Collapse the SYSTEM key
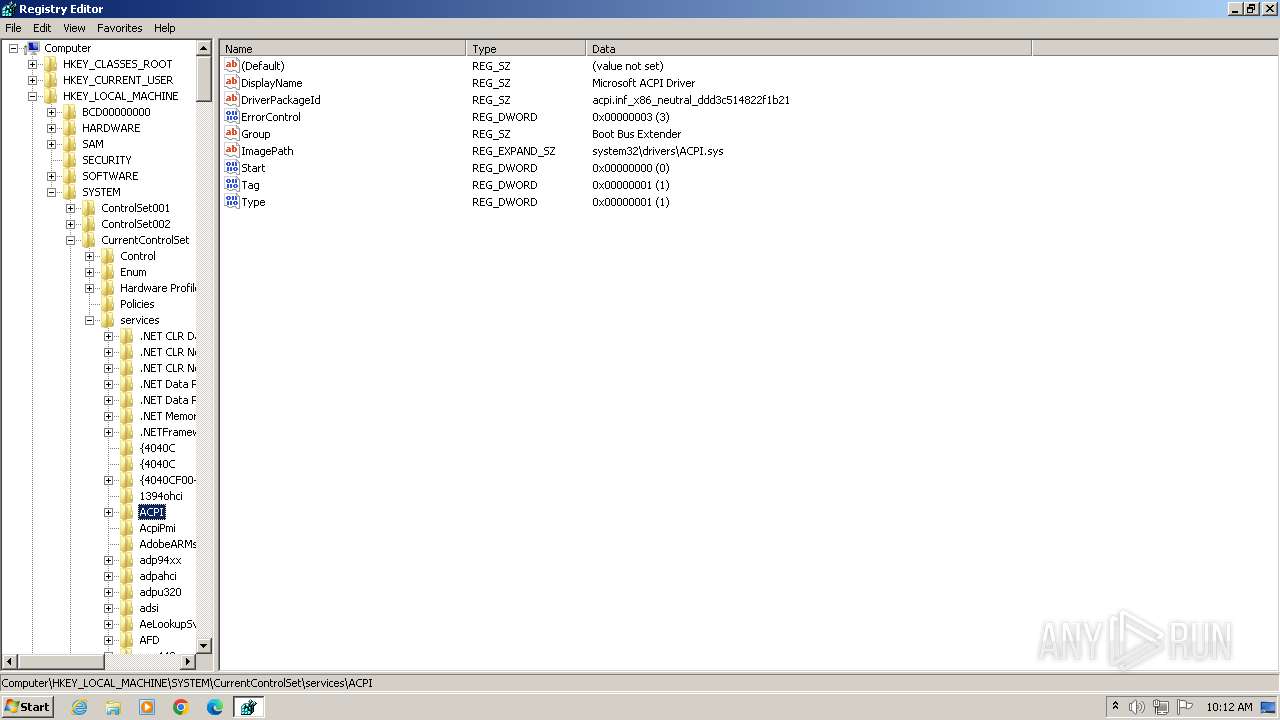The height and width of the screenshot is (720, 1280). pos(52,192)
